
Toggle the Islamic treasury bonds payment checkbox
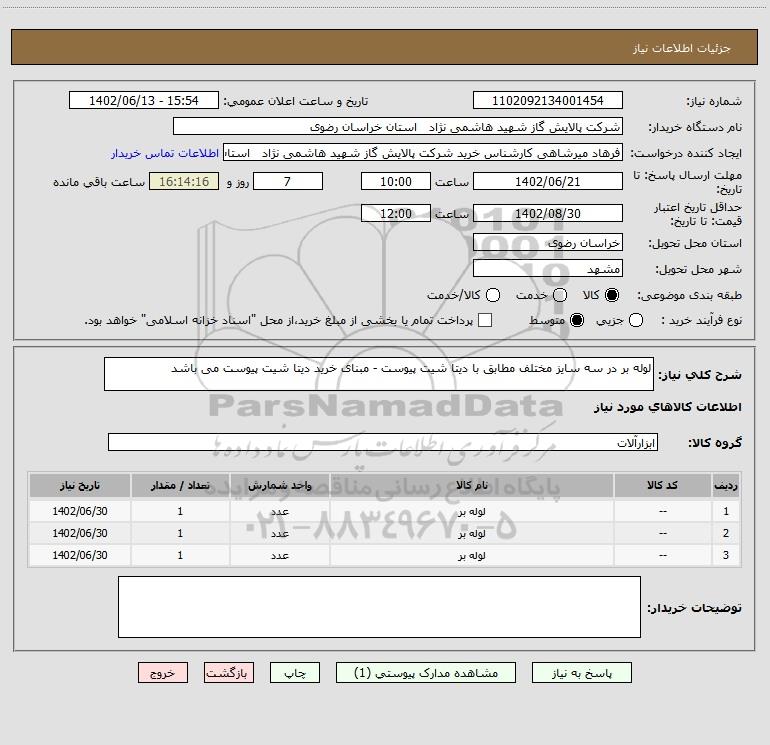(x=486, y=320)
